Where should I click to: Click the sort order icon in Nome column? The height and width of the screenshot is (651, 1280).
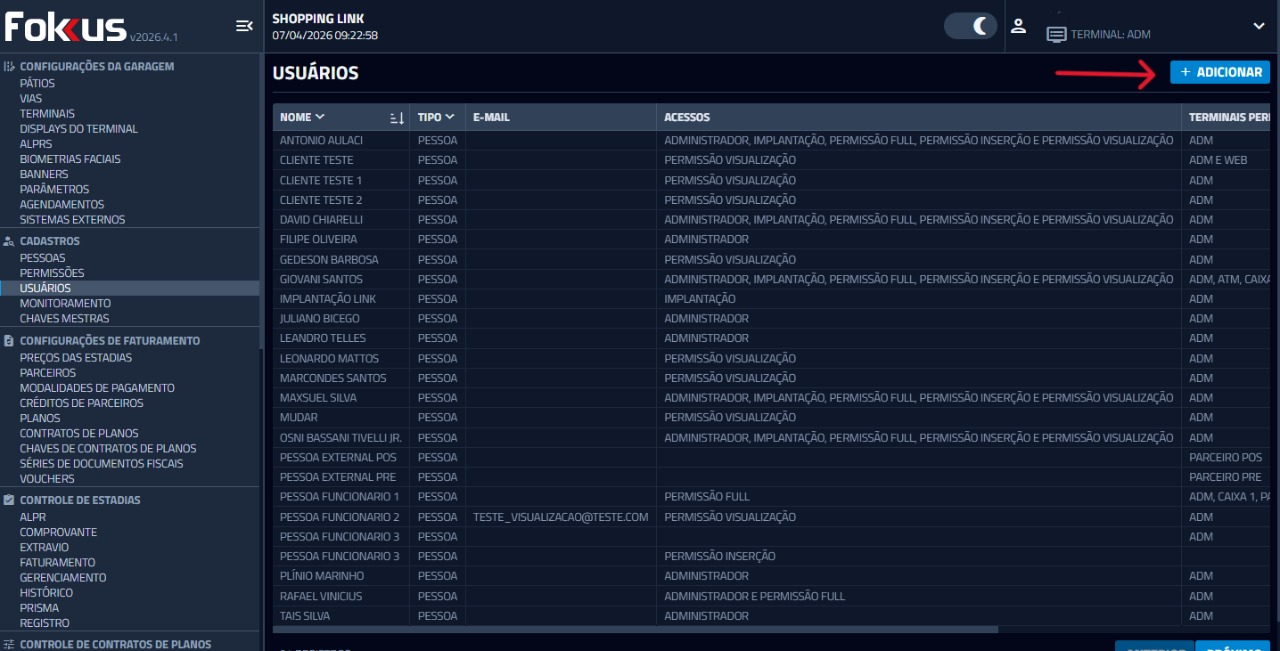[397, 118]
